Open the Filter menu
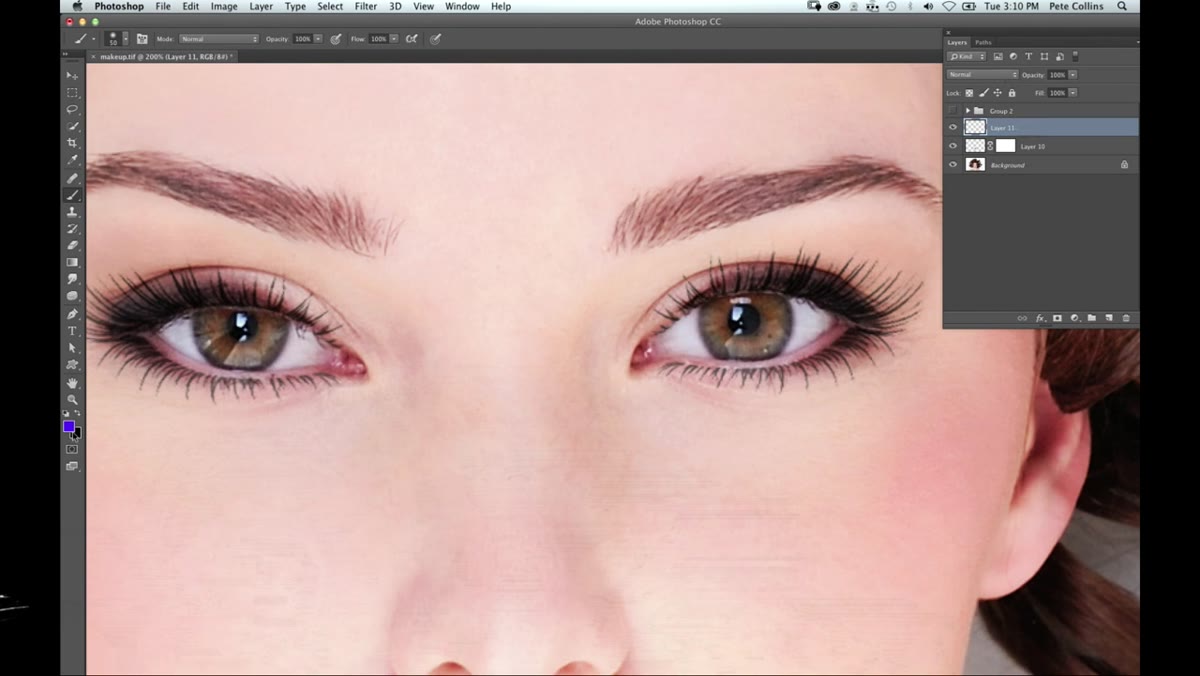The image size is (1200, 676). 366,6
